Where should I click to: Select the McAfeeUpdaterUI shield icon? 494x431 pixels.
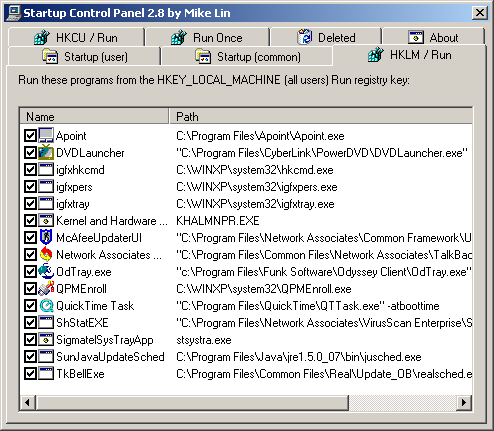tap(46, 238)
